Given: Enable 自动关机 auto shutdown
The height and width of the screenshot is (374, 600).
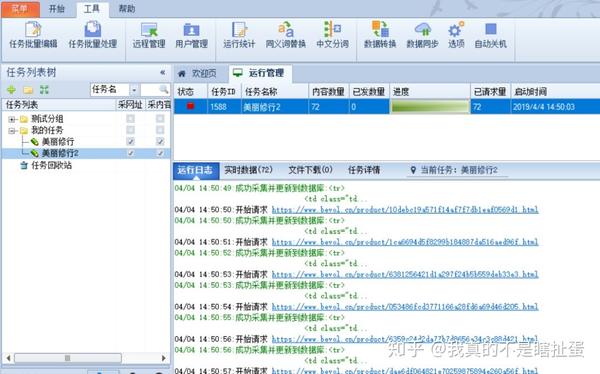Looking at the screenshot, I should click(491, 35).
